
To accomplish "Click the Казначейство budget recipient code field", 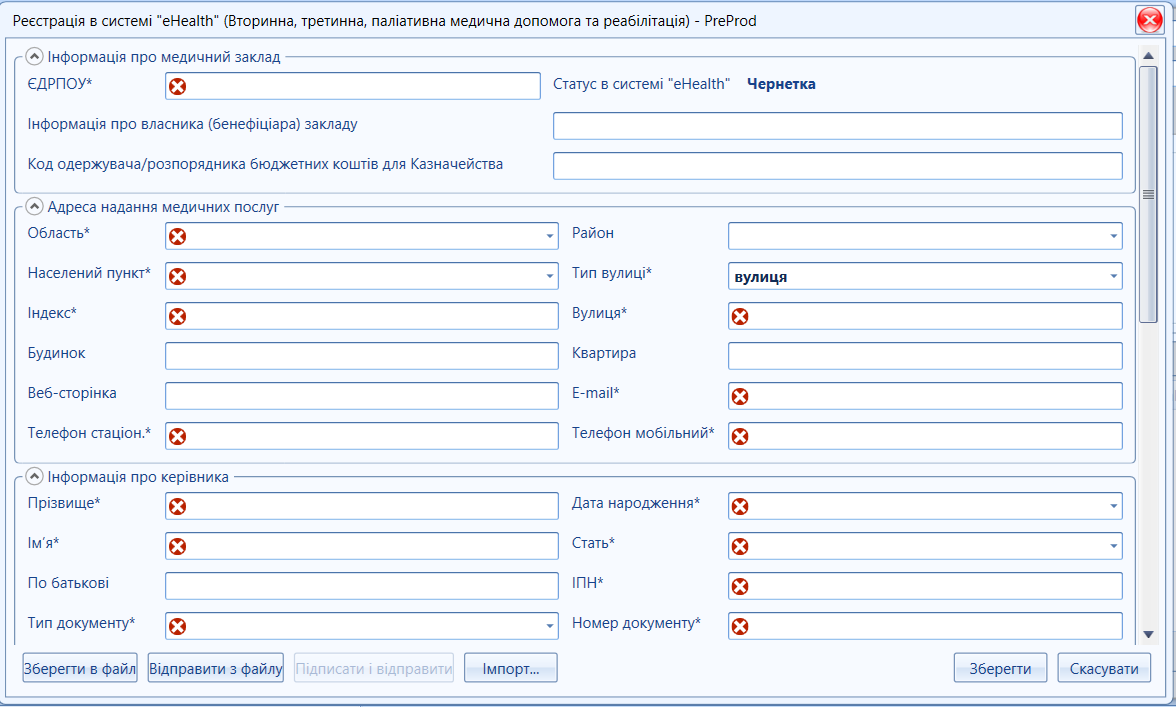I will coord(838,166).
